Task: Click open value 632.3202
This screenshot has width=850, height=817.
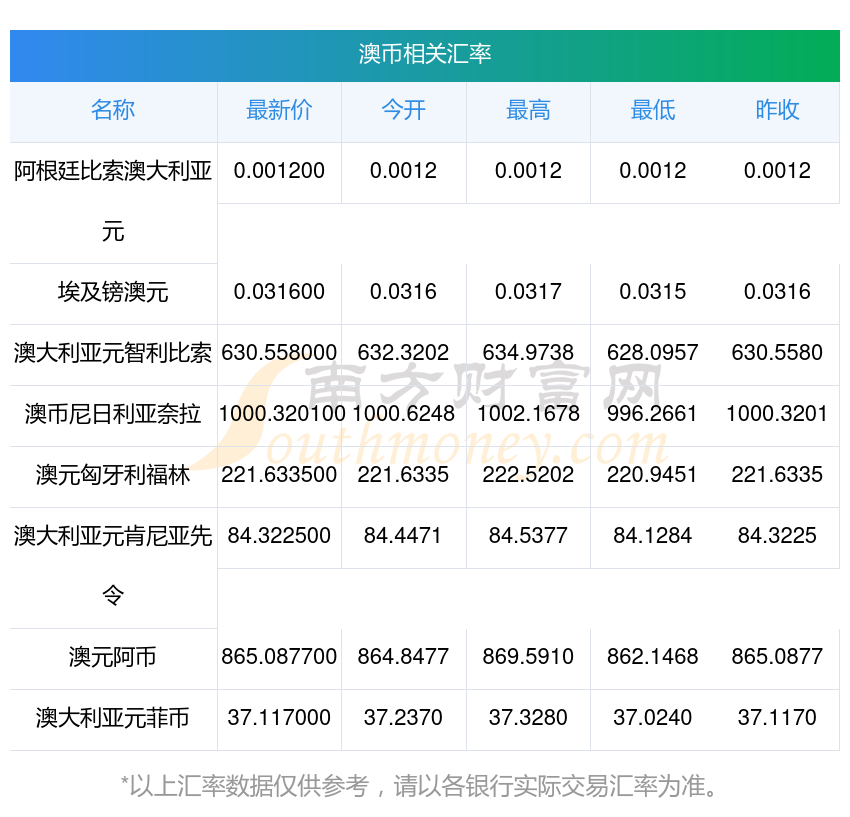Action: [x=403, y=352]
